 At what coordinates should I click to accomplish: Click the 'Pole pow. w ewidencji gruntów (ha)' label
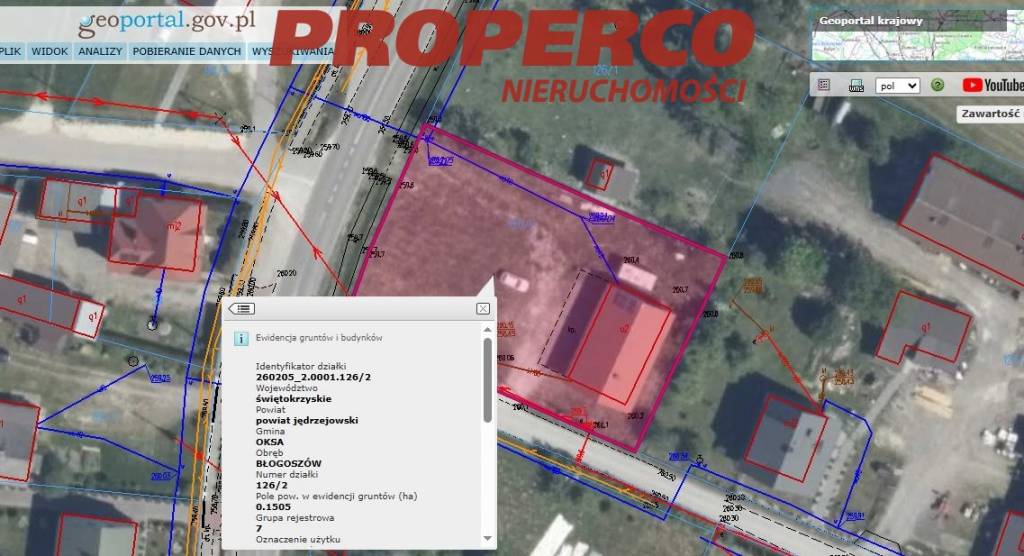pyautogui.click(x=336, y=496)
